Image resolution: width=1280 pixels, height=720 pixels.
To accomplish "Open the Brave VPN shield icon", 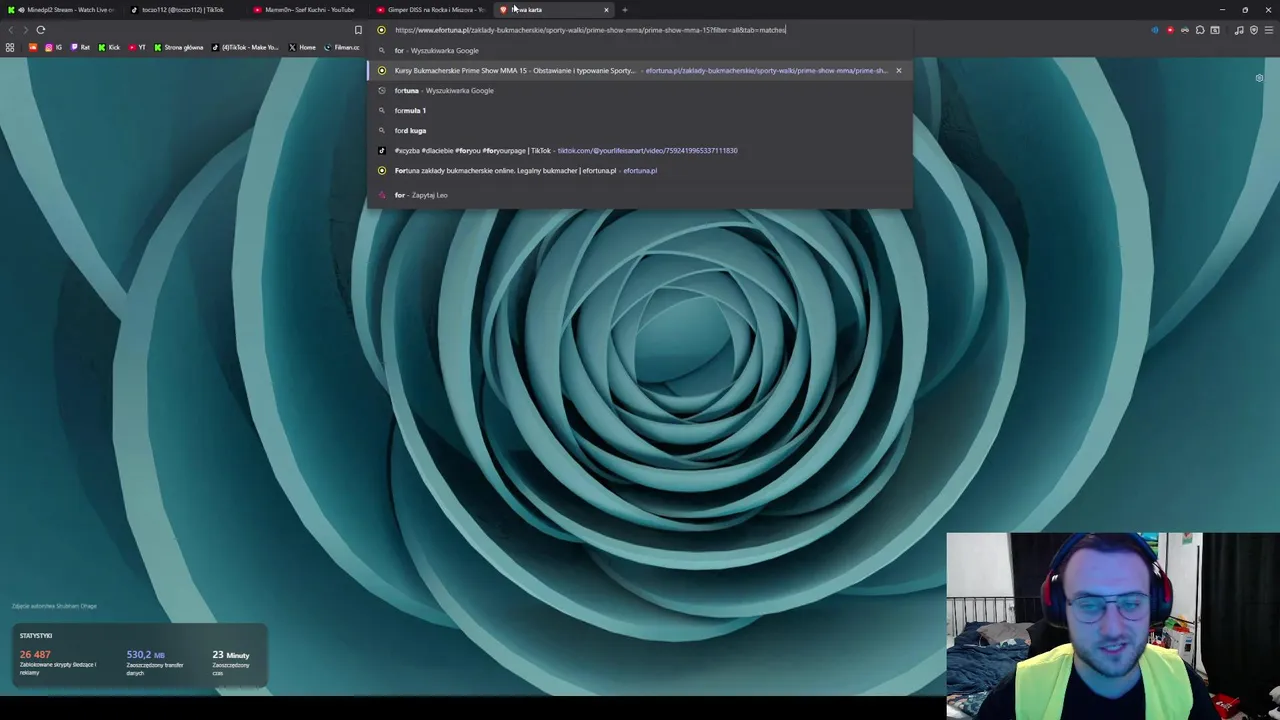I will [1254, 30].
